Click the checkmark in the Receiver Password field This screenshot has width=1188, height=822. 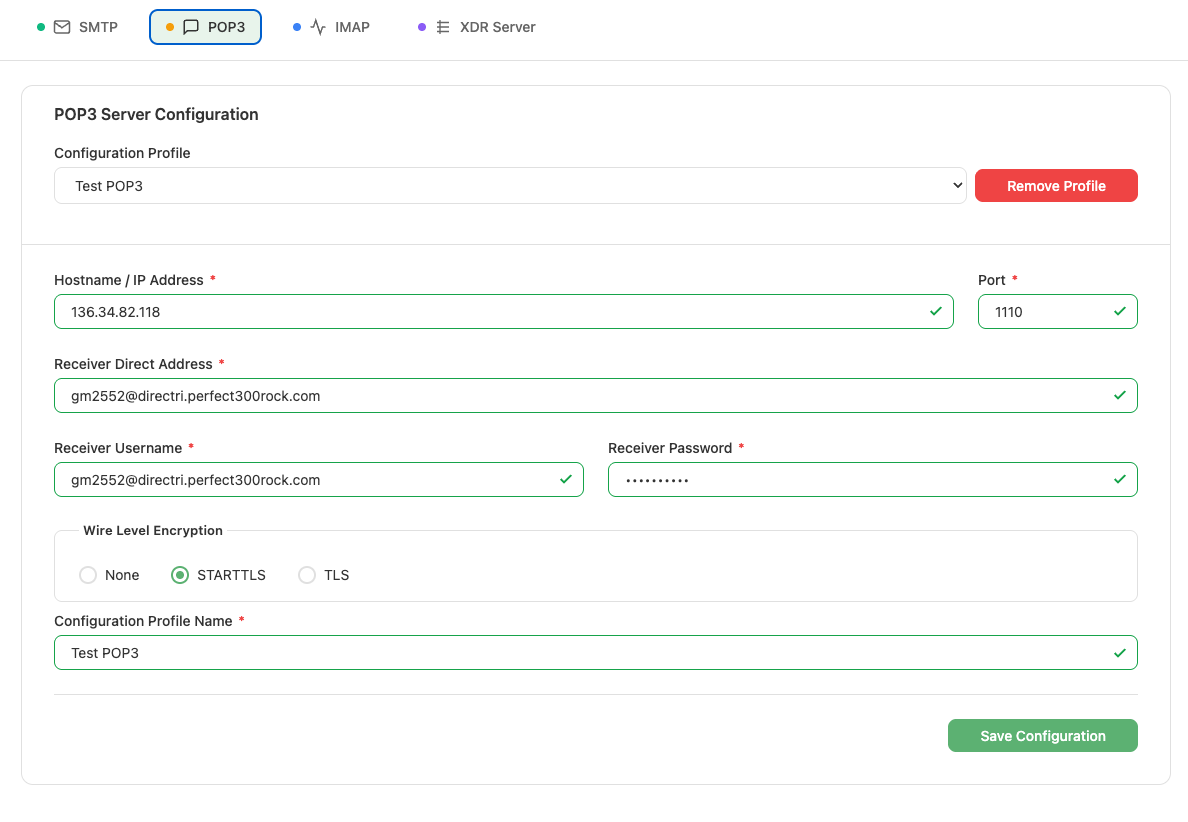(x=1120, y=480)
